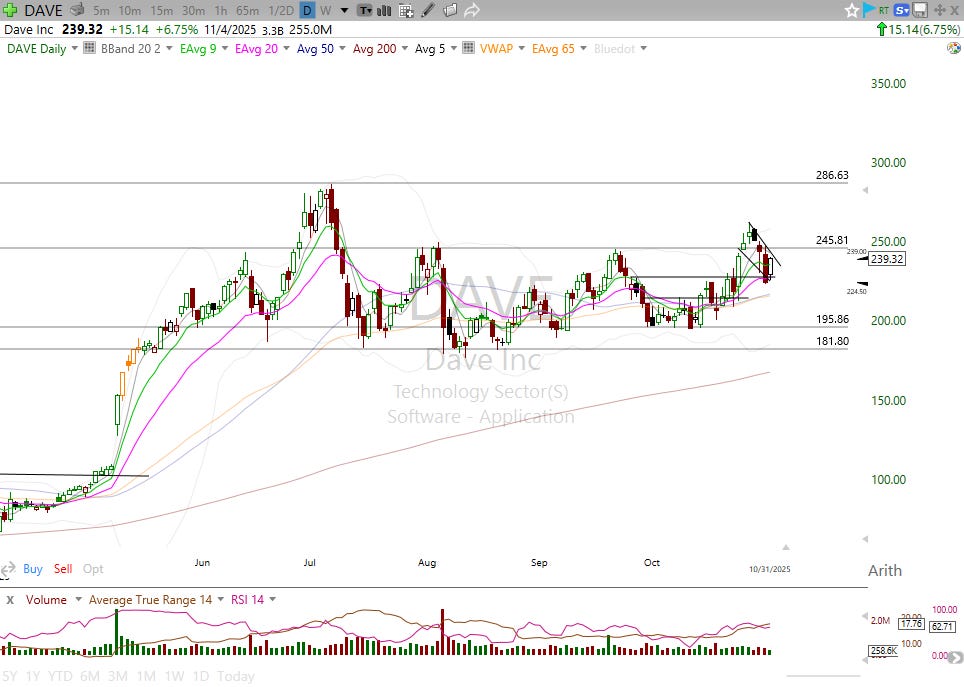Screen dimensions: 964x687
Task: Open the text tools T icon
Action: (x=365, y=10)
